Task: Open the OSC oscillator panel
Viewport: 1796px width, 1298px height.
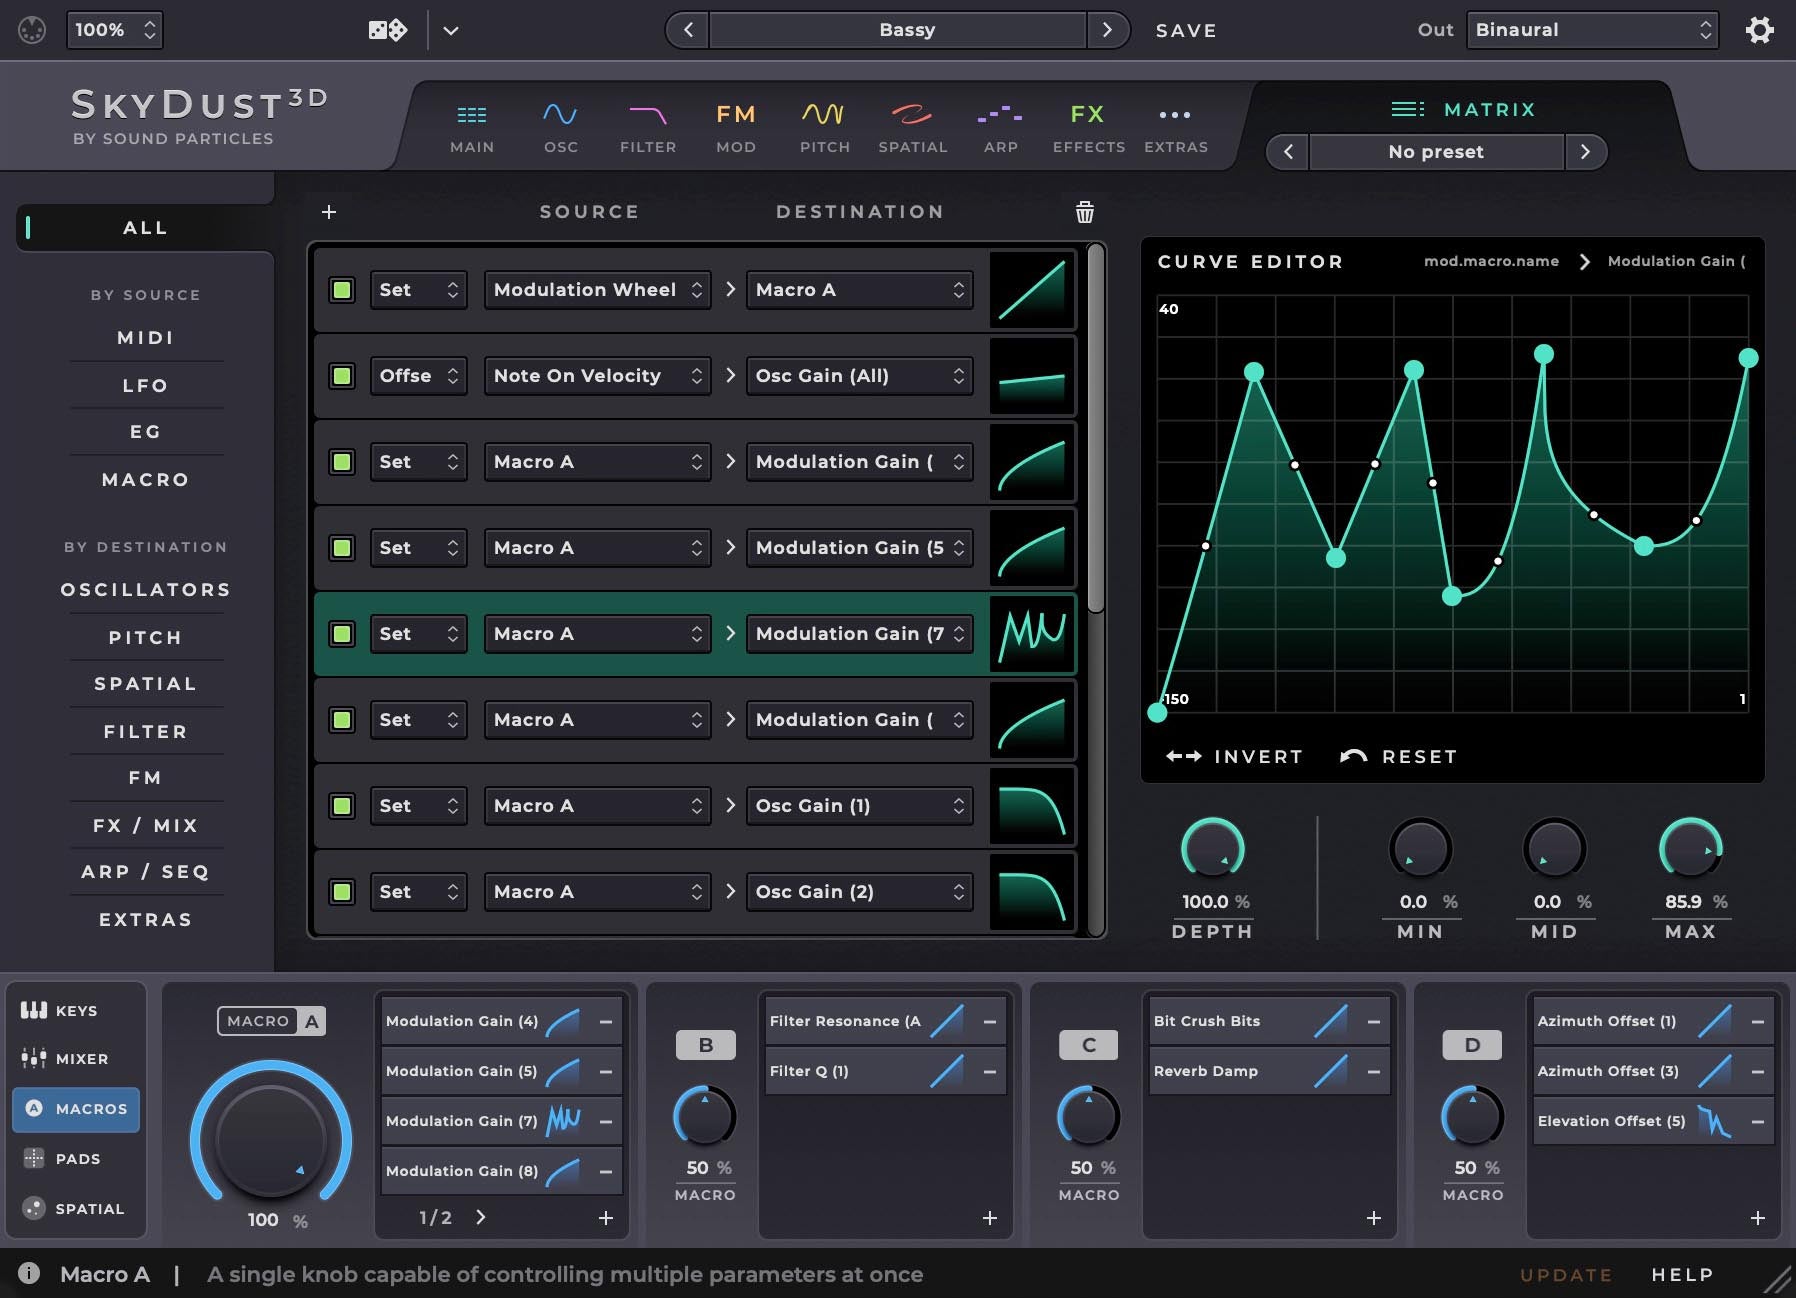Action: pos(560,125)
